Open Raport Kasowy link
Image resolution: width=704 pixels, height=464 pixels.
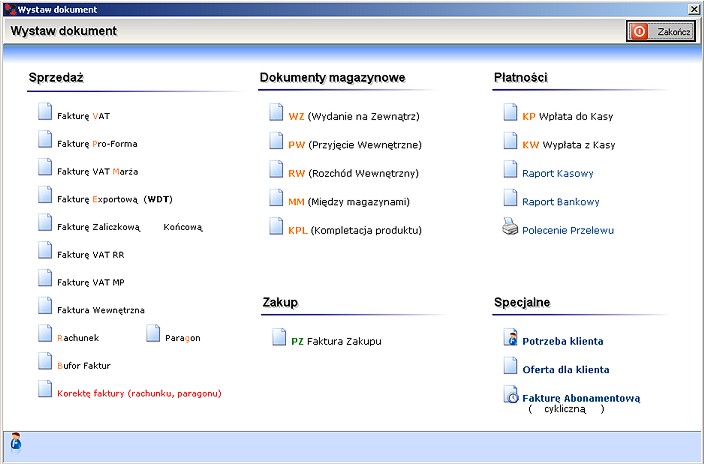[558, 173]
